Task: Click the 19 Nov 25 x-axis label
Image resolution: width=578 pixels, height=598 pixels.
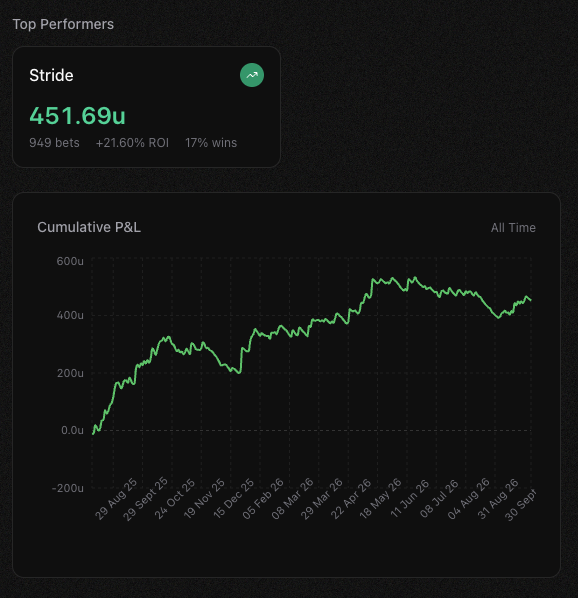Action: pos(204,499)
